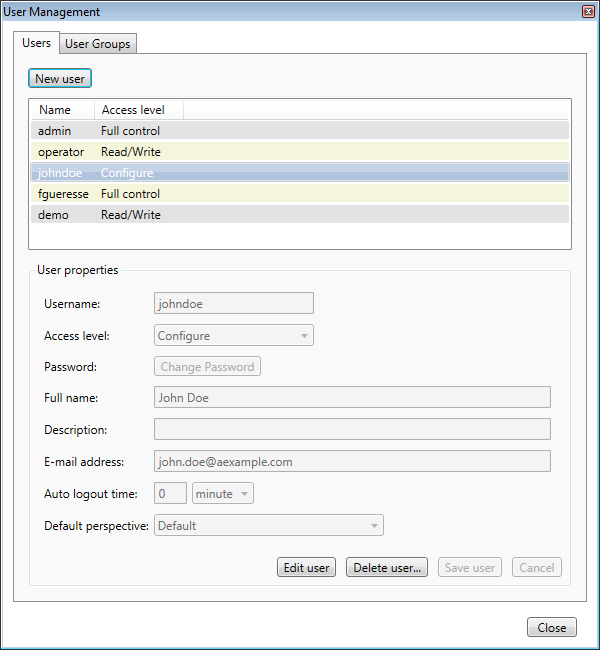Select the fgueresse user row

pos(63,194)
